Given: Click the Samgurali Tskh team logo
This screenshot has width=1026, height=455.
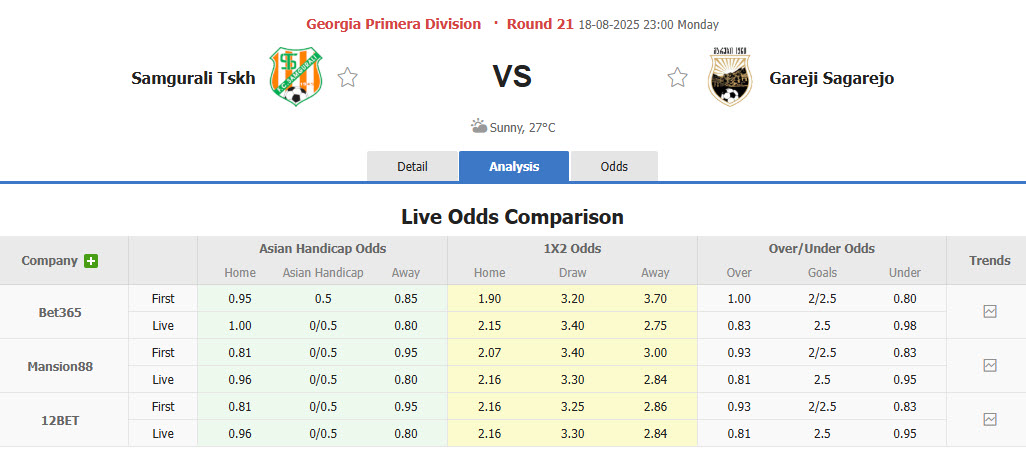Looking at the screenshot, I should point(292,77).
